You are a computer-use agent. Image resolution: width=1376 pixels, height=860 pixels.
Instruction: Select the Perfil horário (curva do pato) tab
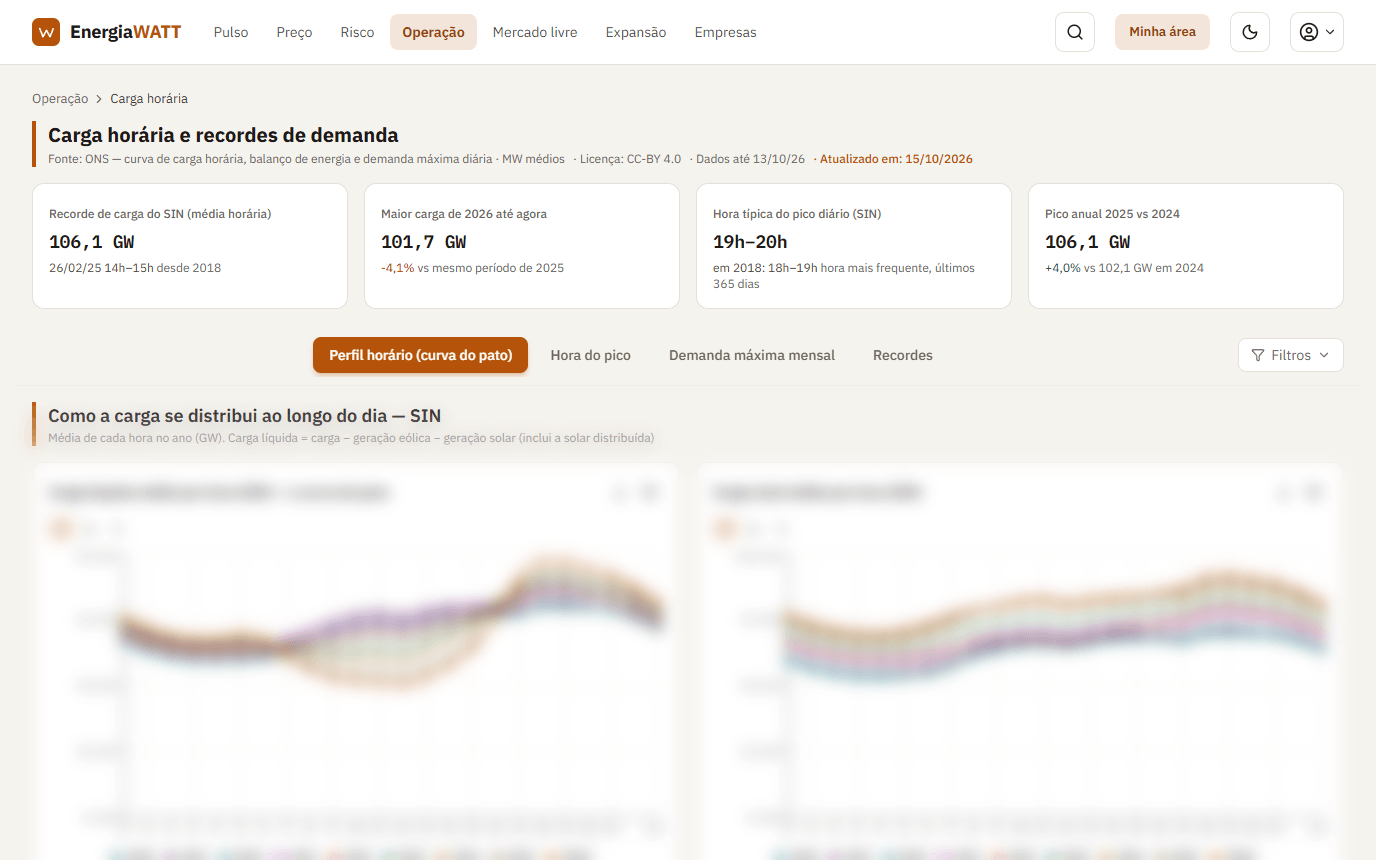click(x=420, y=355)
